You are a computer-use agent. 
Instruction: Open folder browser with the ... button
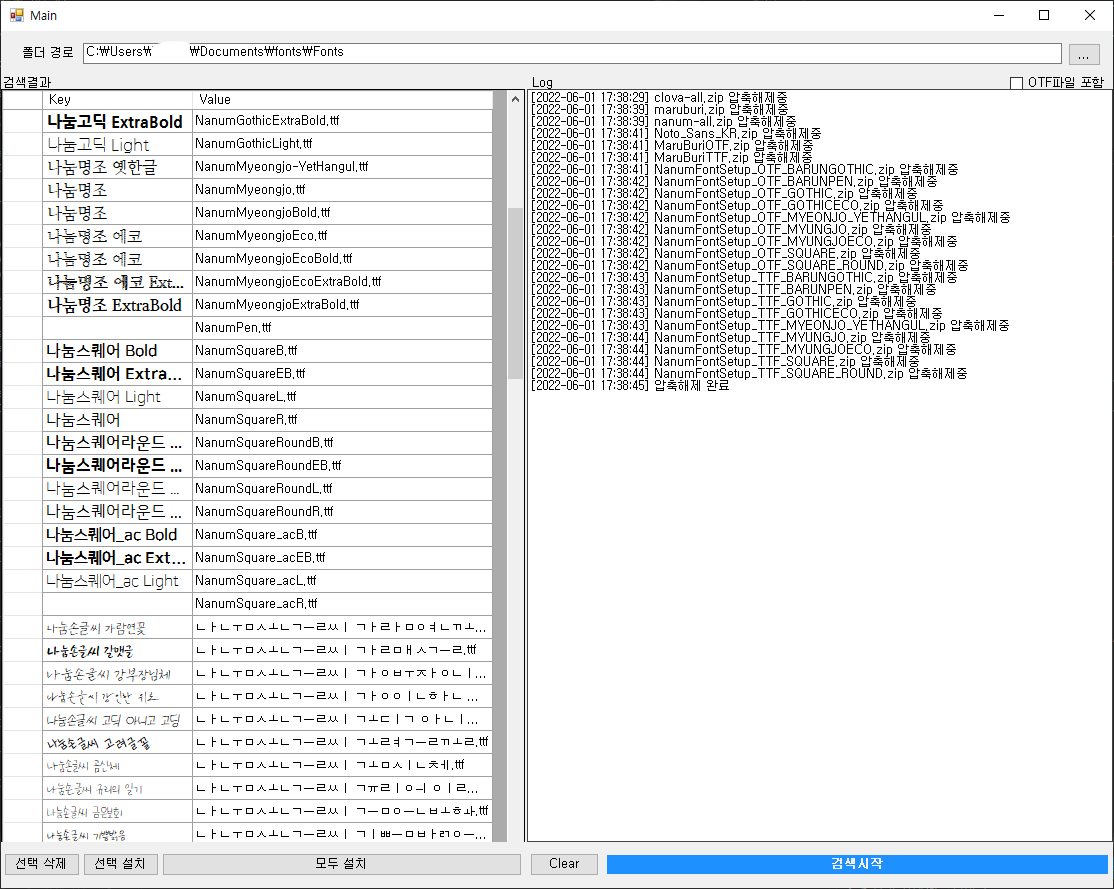[x=1083, y=54]
